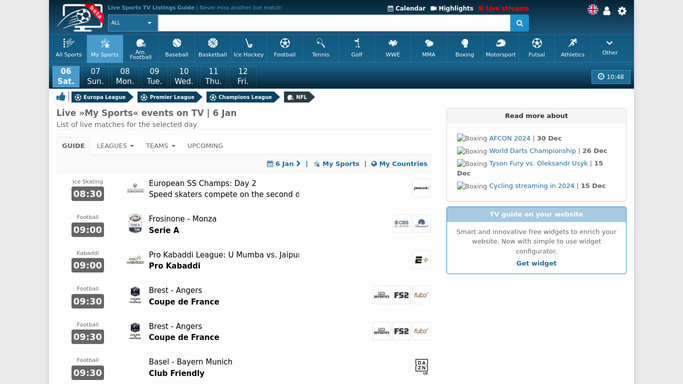Toggle the My Countries filter
This screenshot has height=384, width=683.
(x=399, y=164)
